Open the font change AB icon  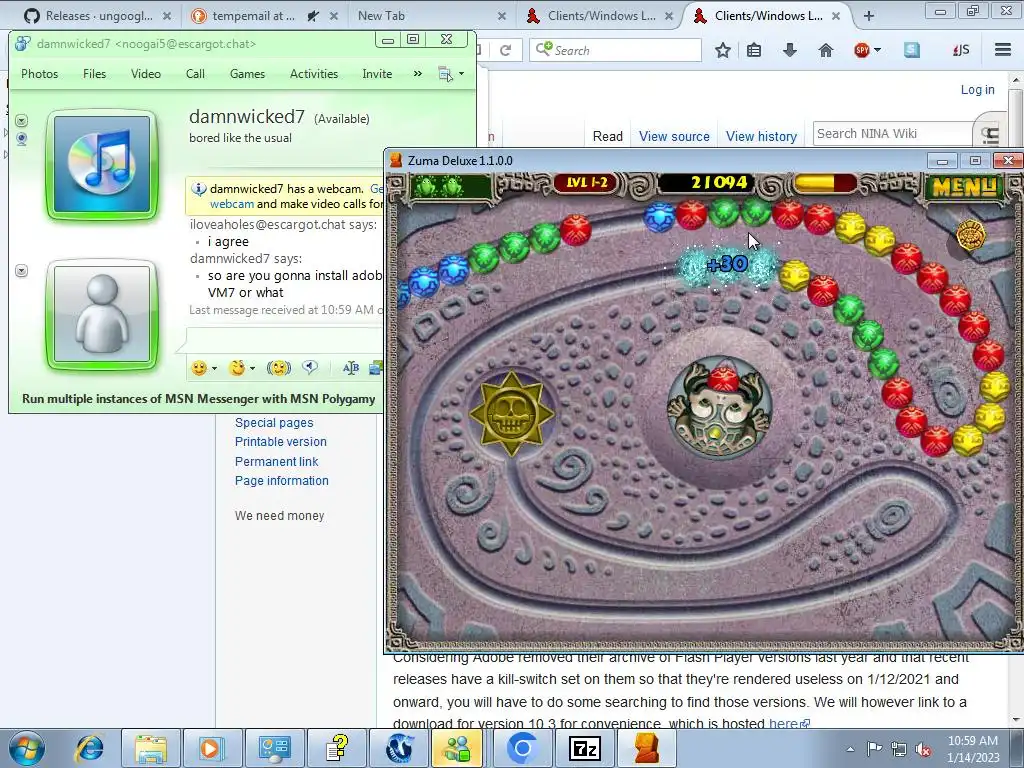351,368
